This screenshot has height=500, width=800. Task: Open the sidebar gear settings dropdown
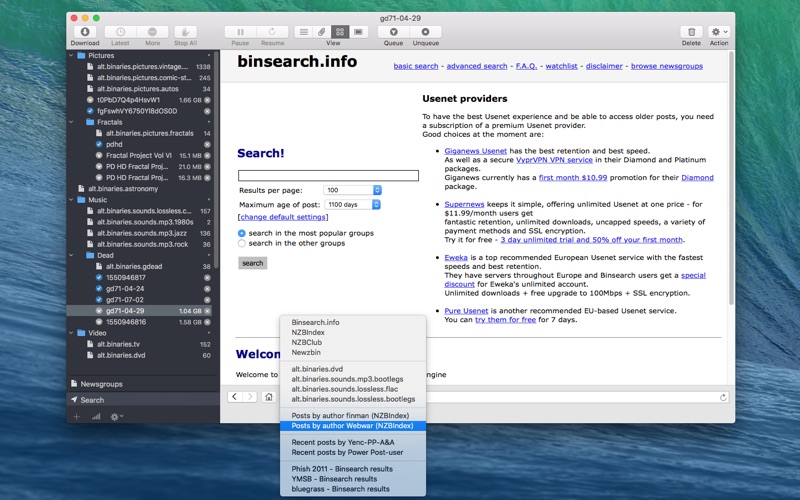[116, 416]
